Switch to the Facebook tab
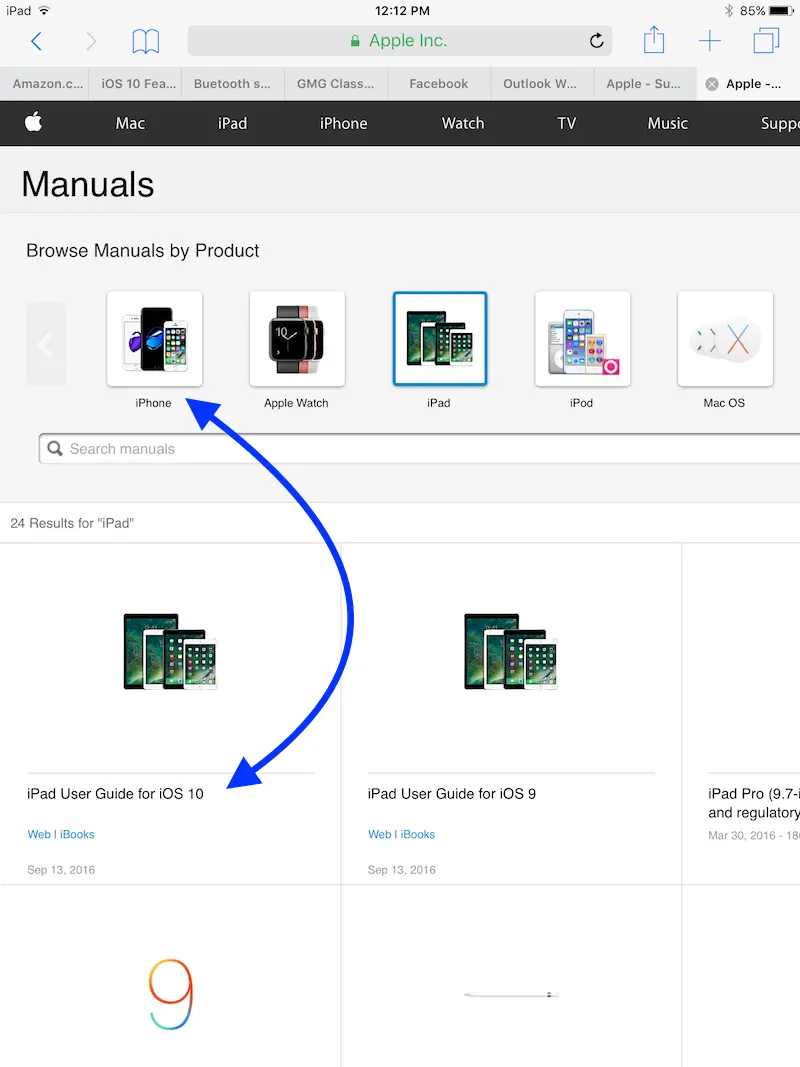 [x=438, y=84]
